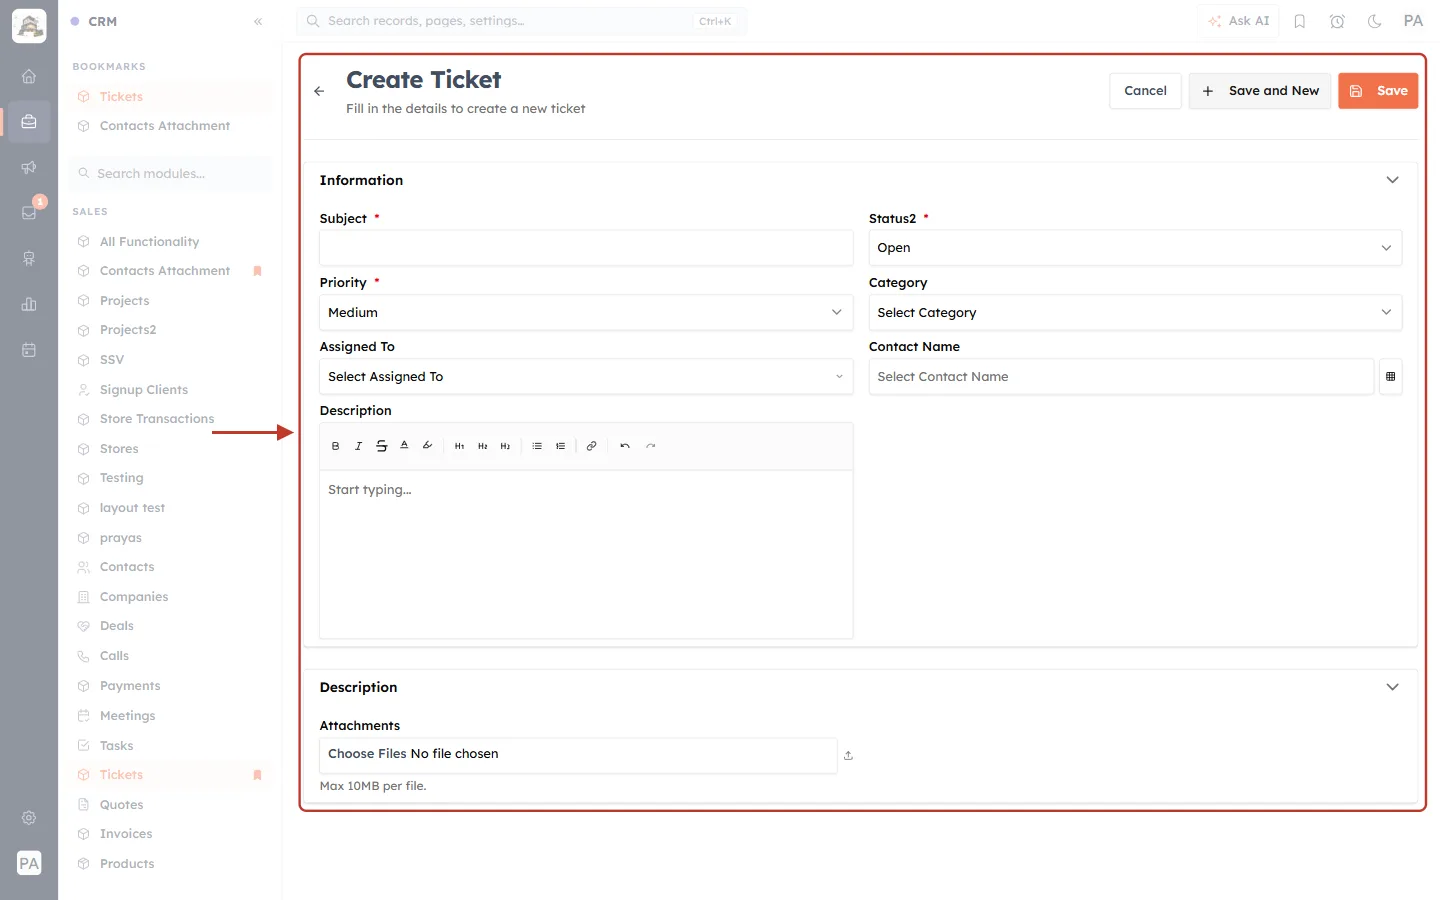Cancel ticket creation
The height and width of the screenshot is (900, 1440).
(1145, 91)
